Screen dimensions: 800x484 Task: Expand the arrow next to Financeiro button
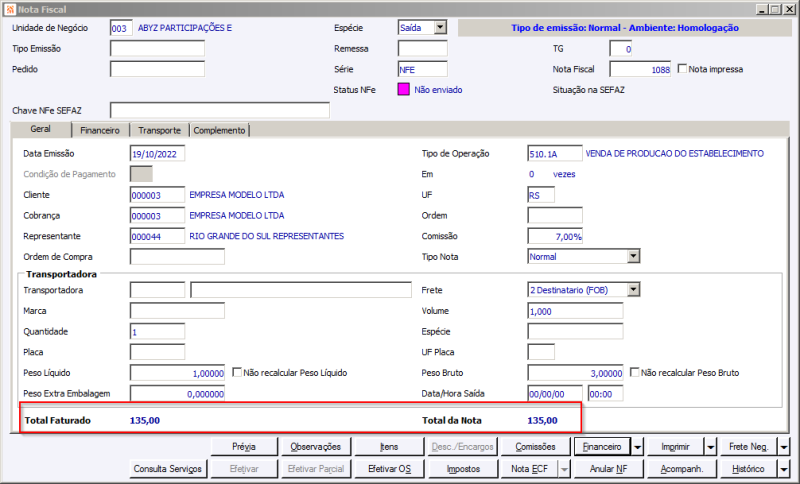[638, 447]
